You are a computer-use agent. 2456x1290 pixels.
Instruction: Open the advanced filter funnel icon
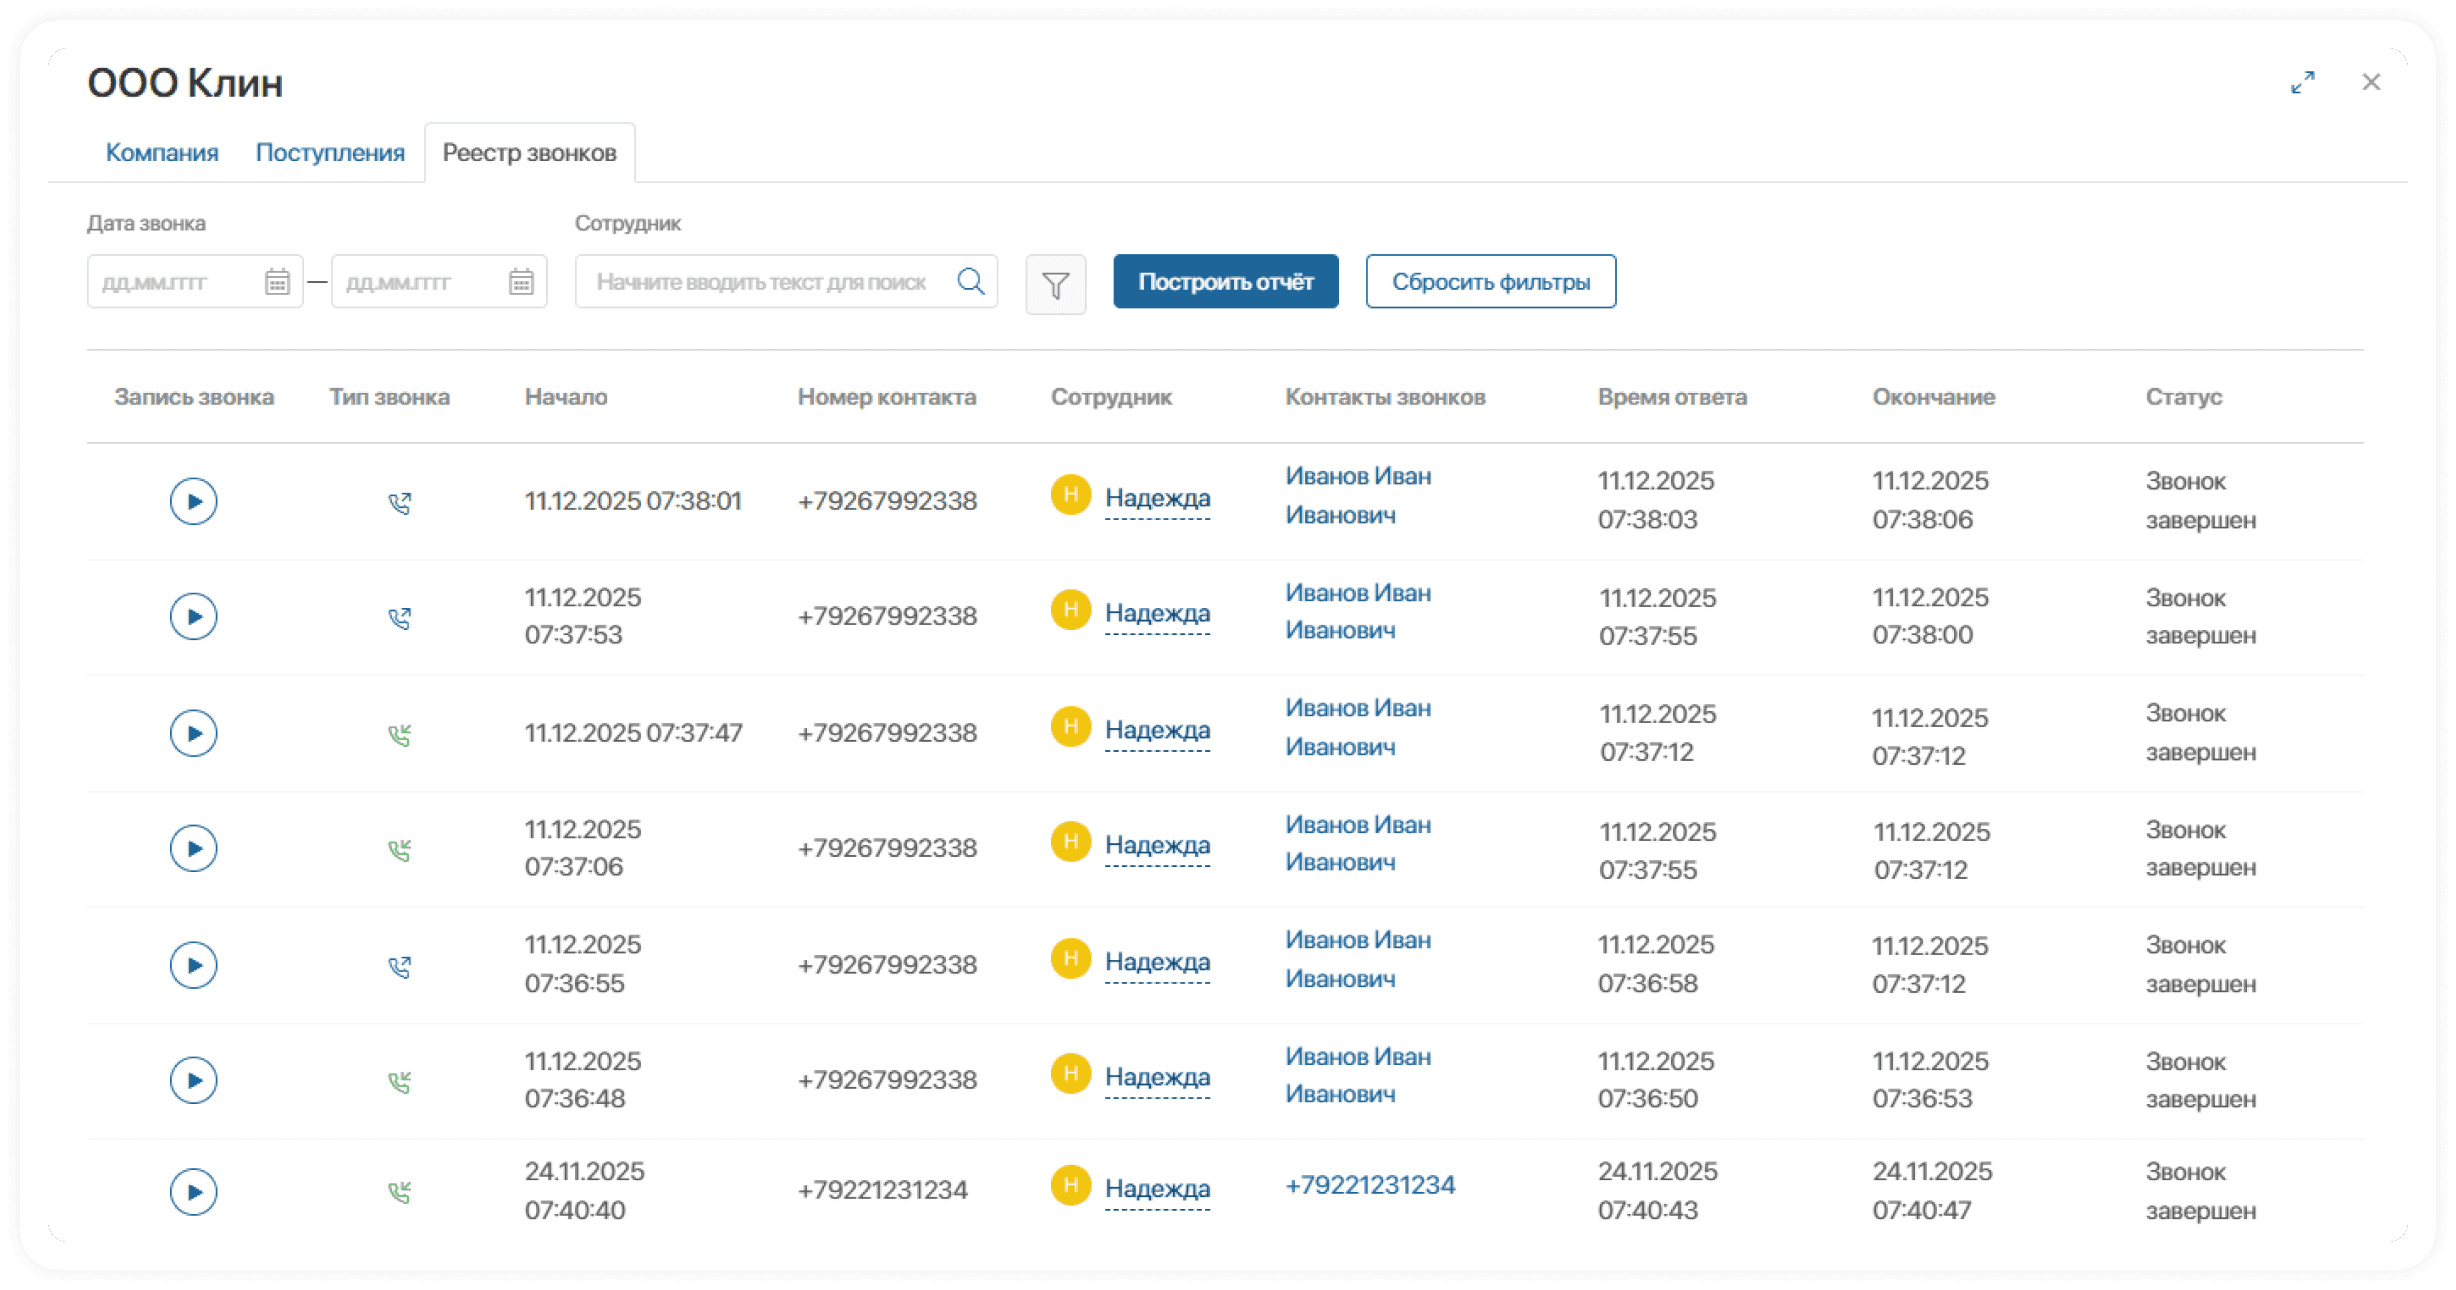tap(1056, 284)
